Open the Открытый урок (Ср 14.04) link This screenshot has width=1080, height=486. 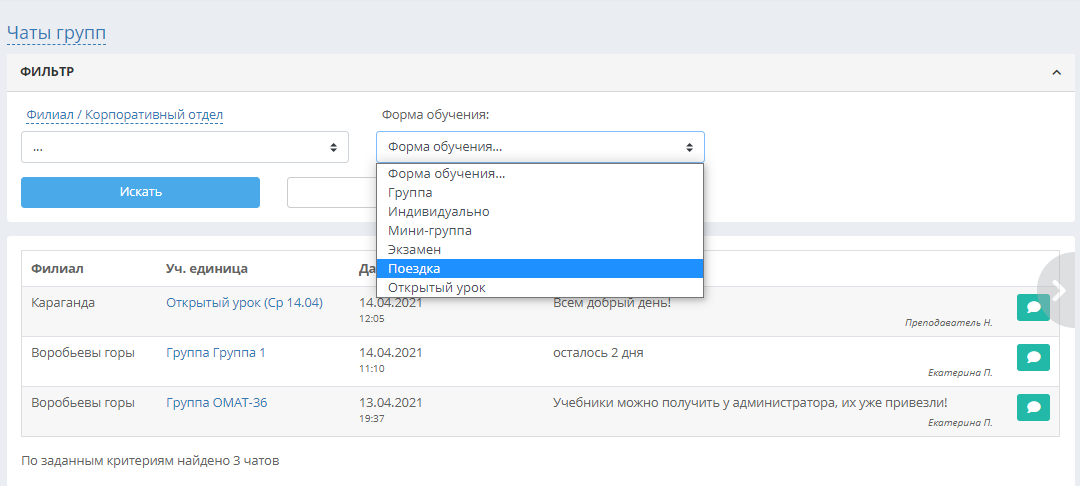[x=245, y=302]
